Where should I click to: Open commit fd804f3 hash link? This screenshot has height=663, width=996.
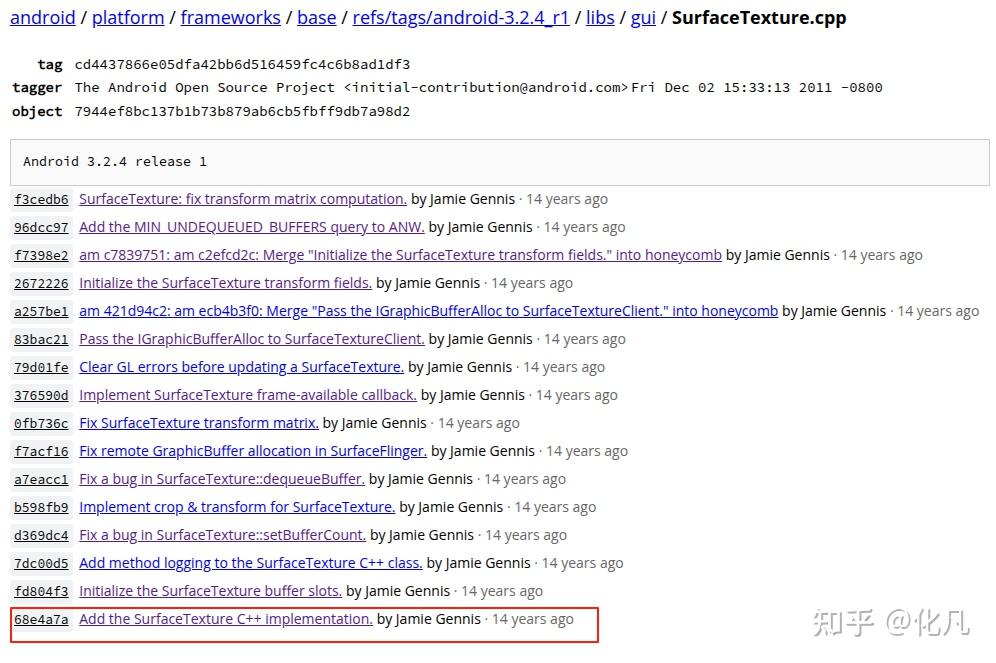[40, 591]
